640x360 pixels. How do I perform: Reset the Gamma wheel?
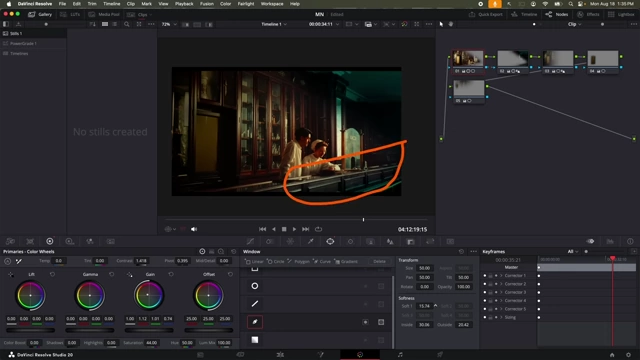tap(111, 274)
